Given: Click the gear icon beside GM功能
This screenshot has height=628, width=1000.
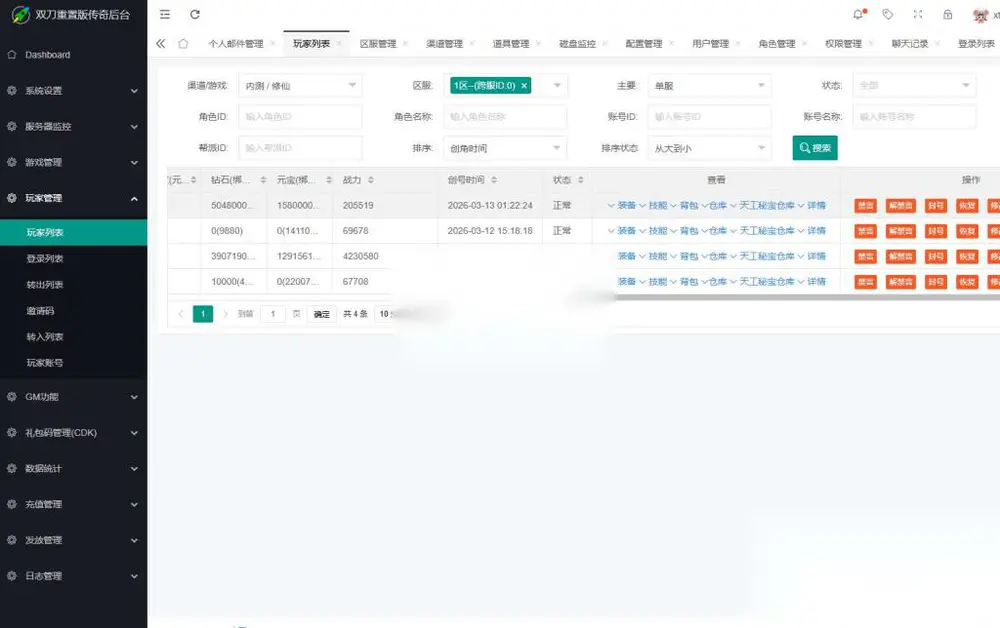Looking at the screenshot, I should pos(11,397).
